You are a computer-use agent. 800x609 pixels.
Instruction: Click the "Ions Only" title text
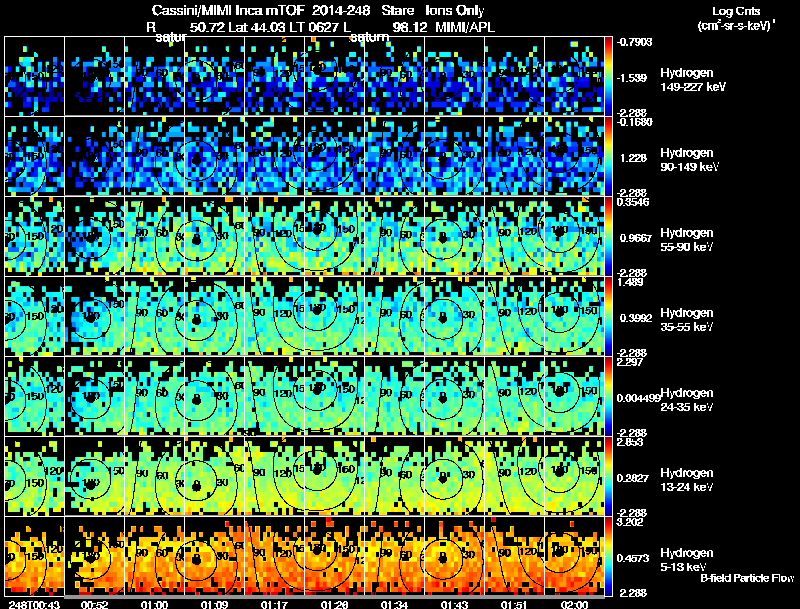pyautogui.click(x=455, y=11)
